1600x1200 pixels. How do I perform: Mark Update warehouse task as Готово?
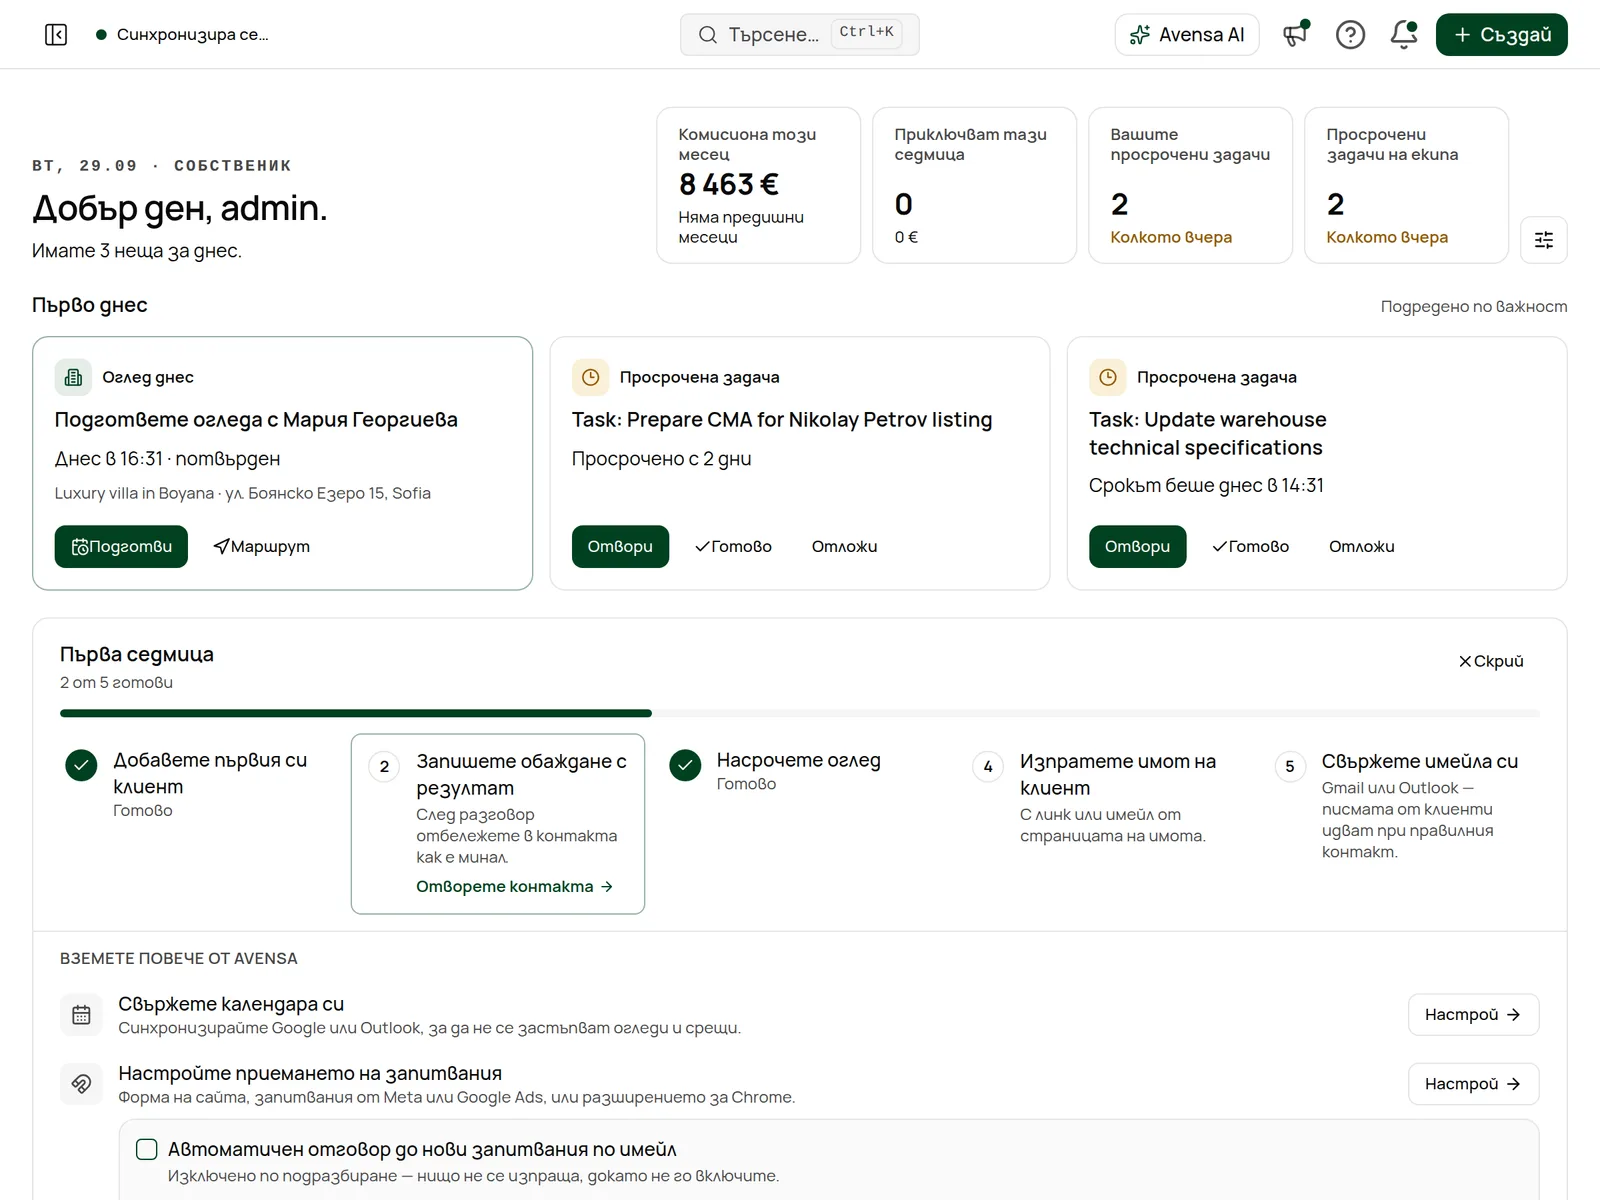[1250, 546]
